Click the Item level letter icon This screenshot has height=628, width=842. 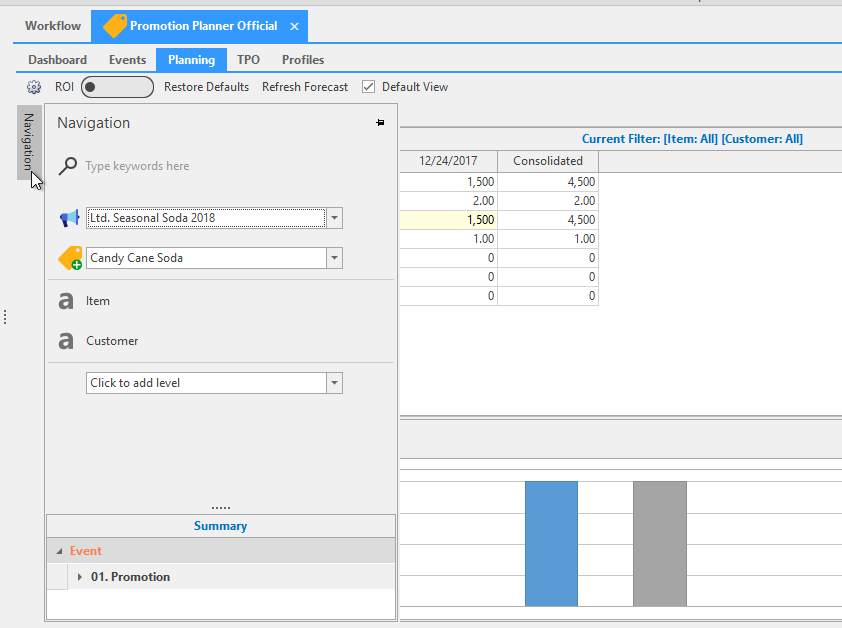click(x=66, y=301)
